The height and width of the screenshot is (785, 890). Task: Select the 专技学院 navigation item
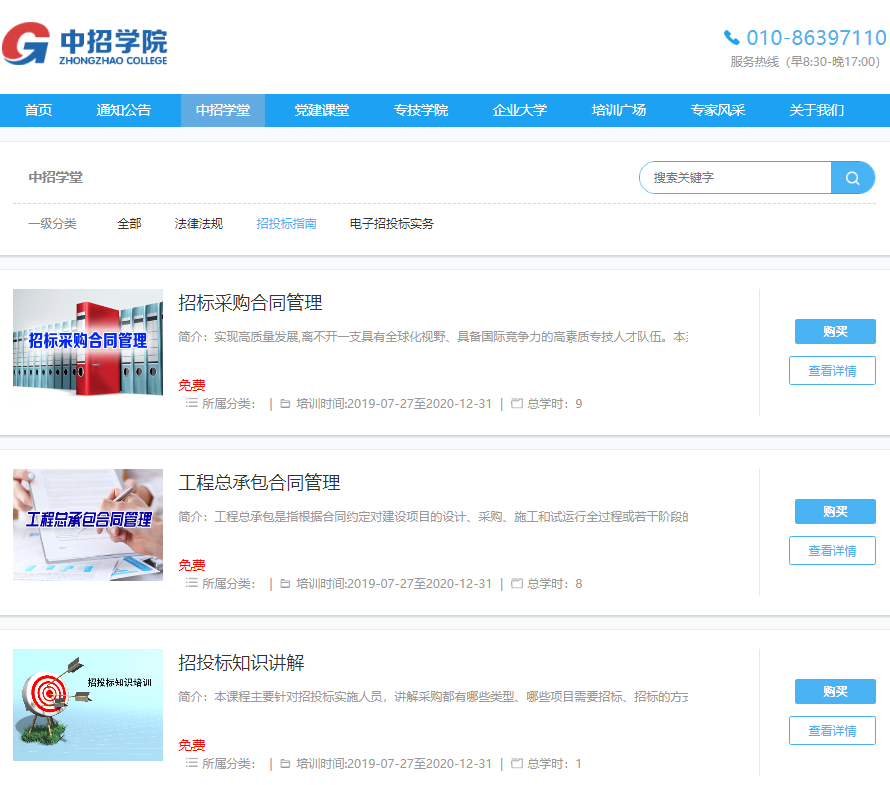click(421, 110)
